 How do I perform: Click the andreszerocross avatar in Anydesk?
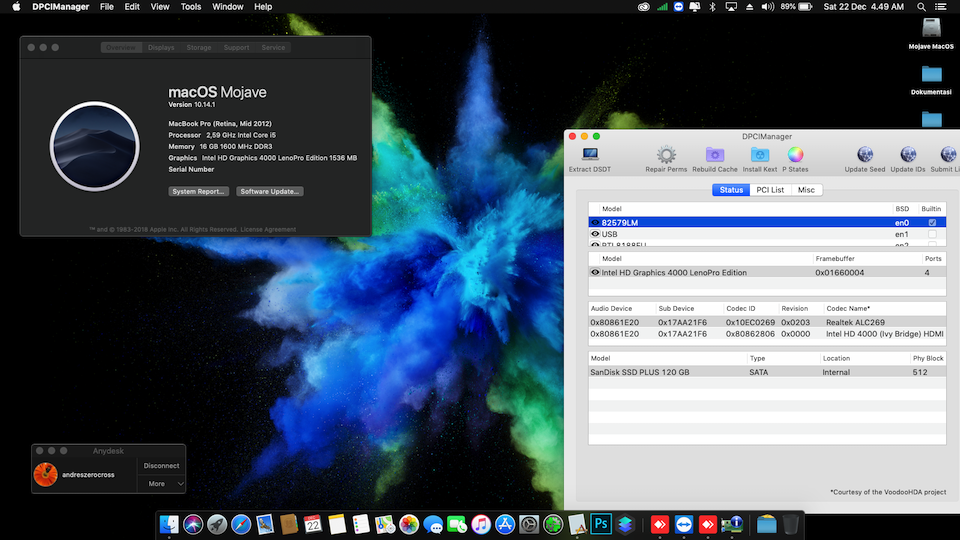click(x=45, y=474)
